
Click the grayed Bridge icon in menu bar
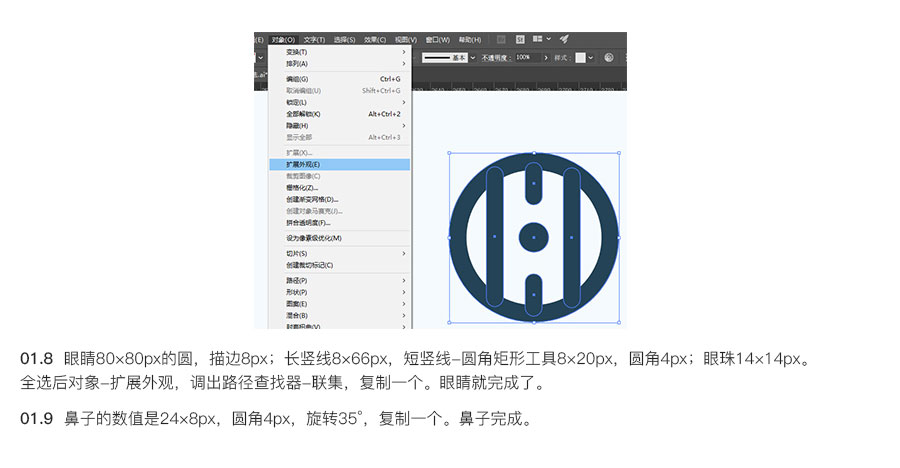pyautogui.click(x=501, y=39)
